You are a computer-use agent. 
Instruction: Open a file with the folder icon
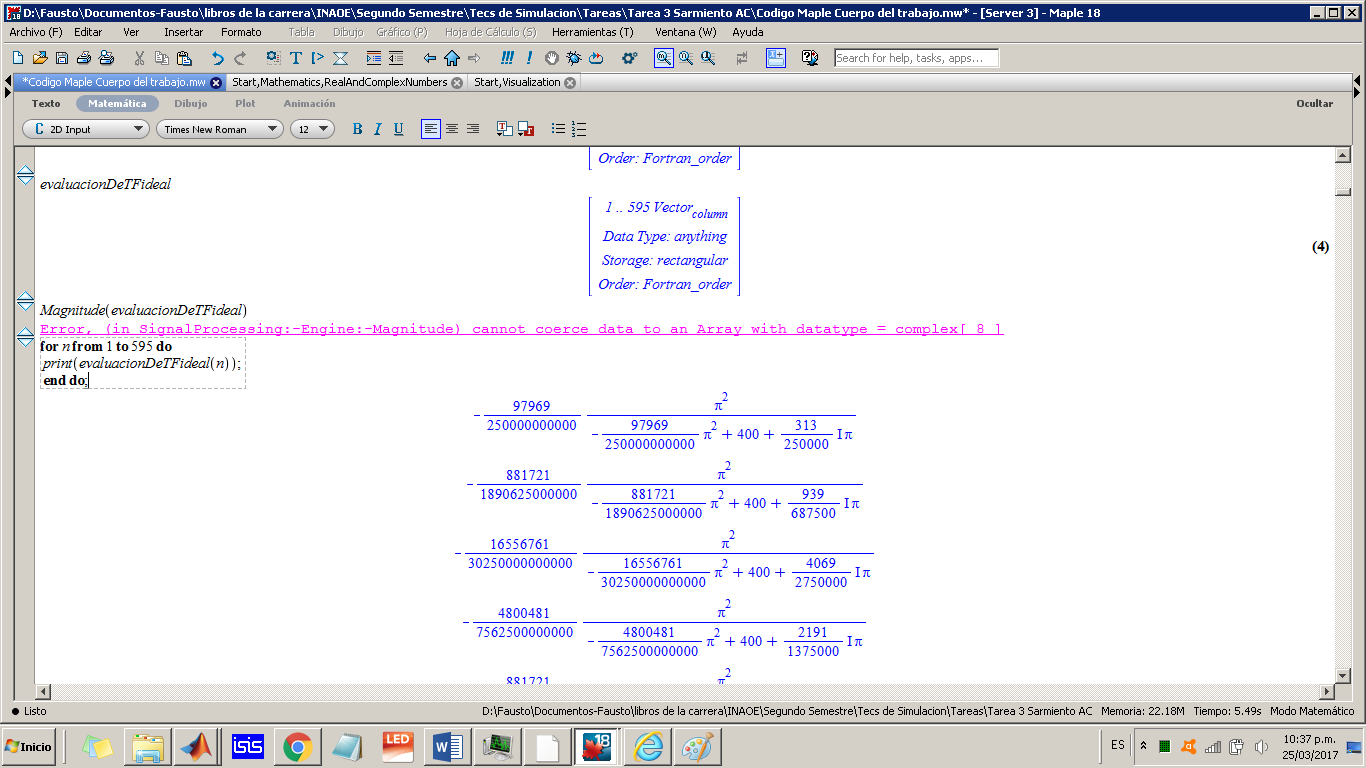pos(39,58)
